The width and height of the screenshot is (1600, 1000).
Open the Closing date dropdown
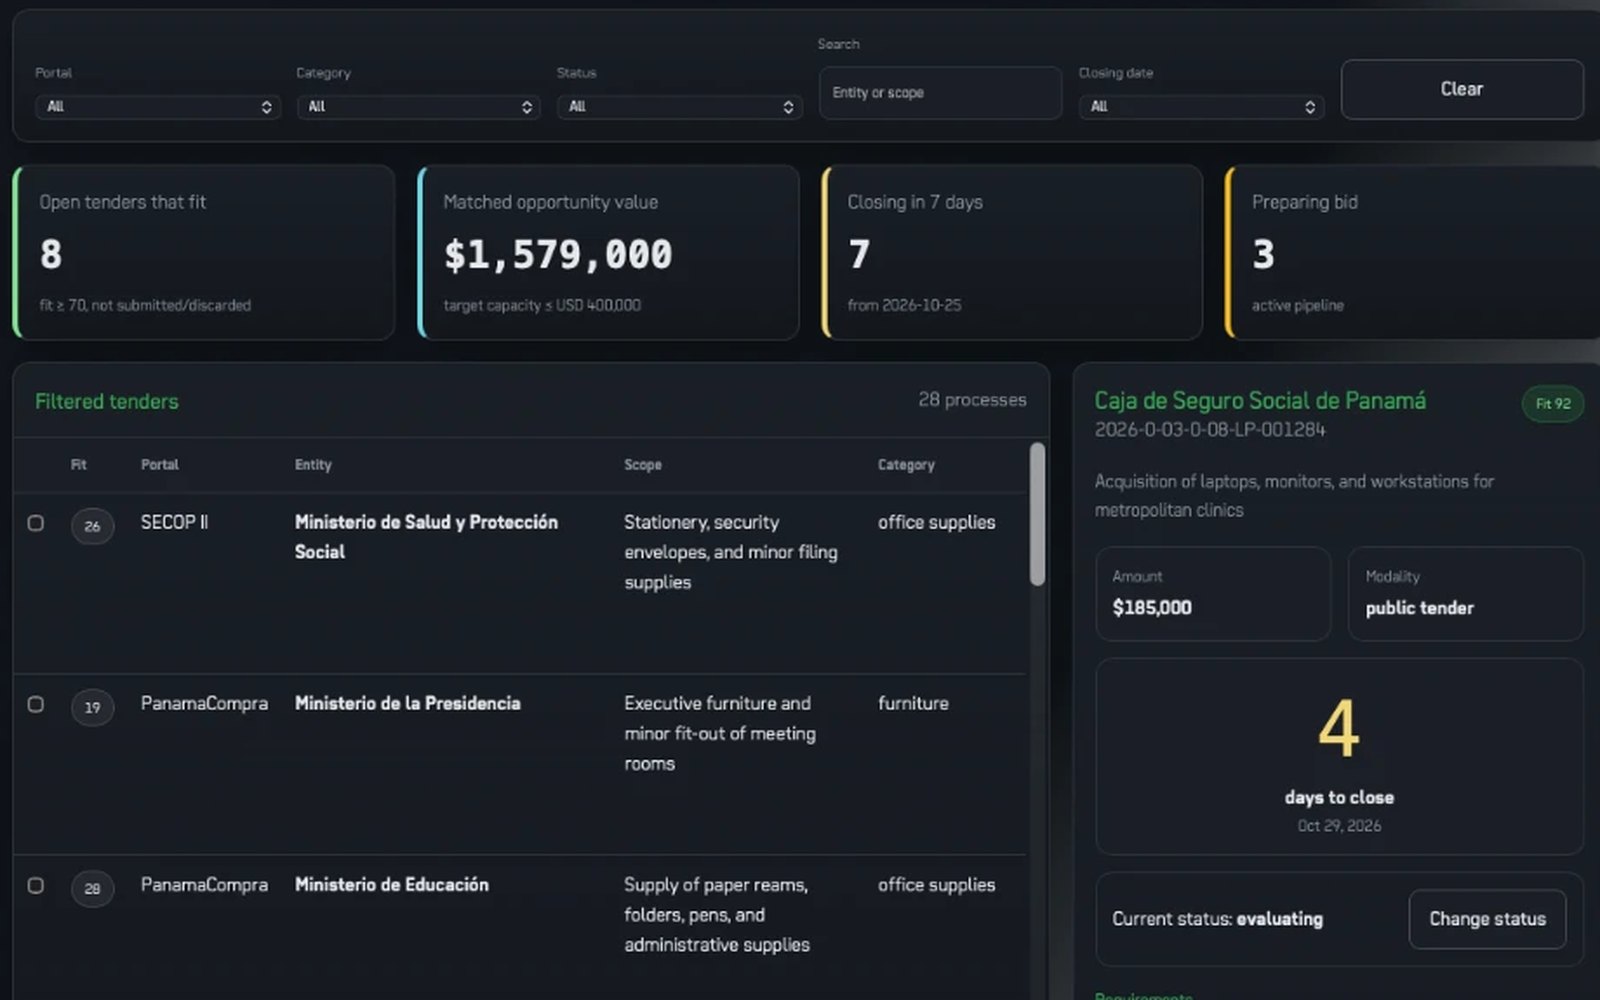pyautogui.click(x=1201, y=107)
